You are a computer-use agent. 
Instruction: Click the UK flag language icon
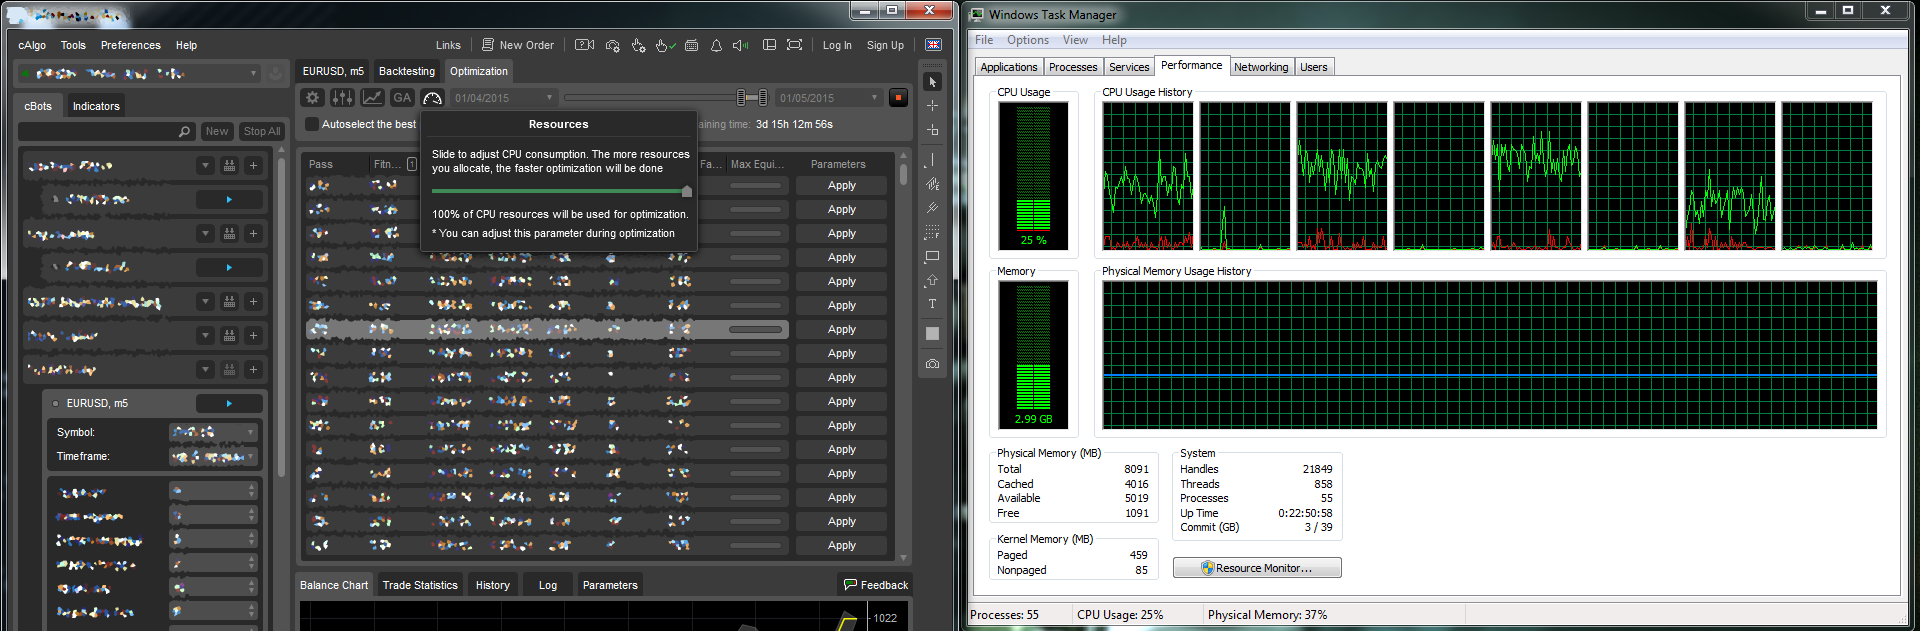tap(933, 45)
